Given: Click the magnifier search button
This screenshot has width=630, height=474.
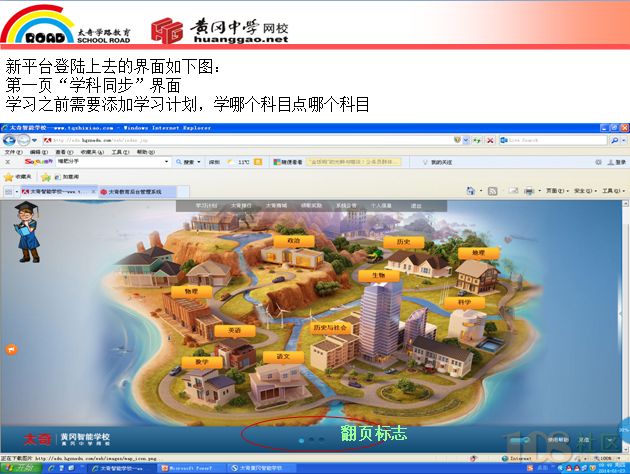Looking at the screenshot, I should point(614,140).
